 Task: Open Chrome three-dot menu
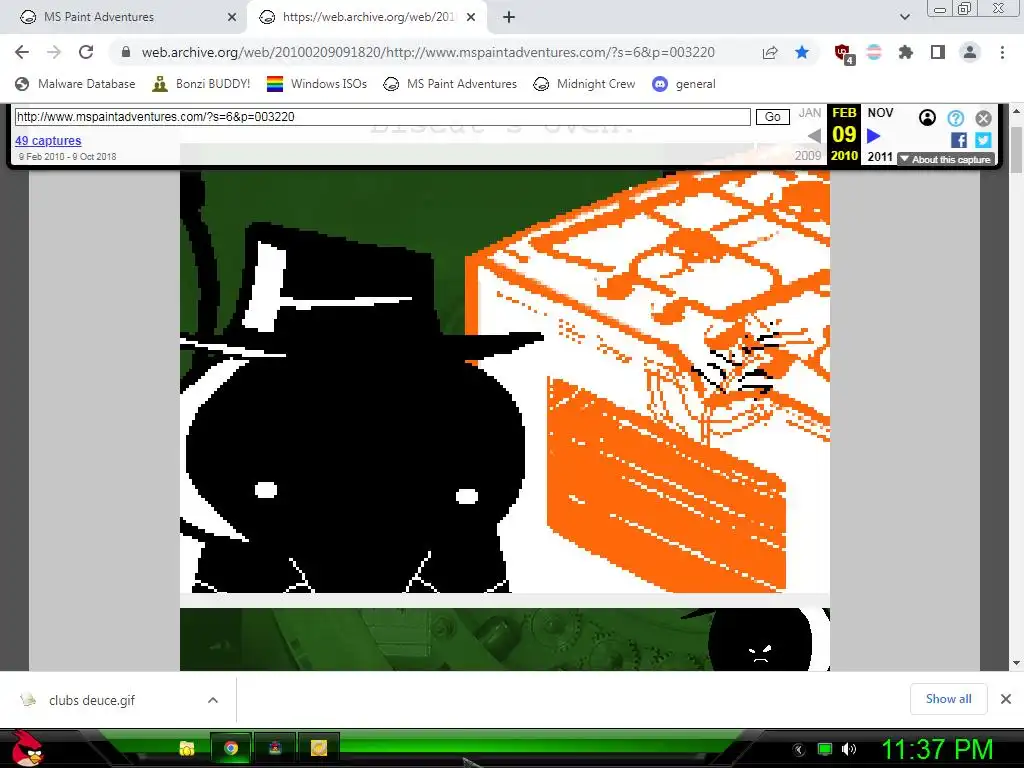[x=1002, y=52]
